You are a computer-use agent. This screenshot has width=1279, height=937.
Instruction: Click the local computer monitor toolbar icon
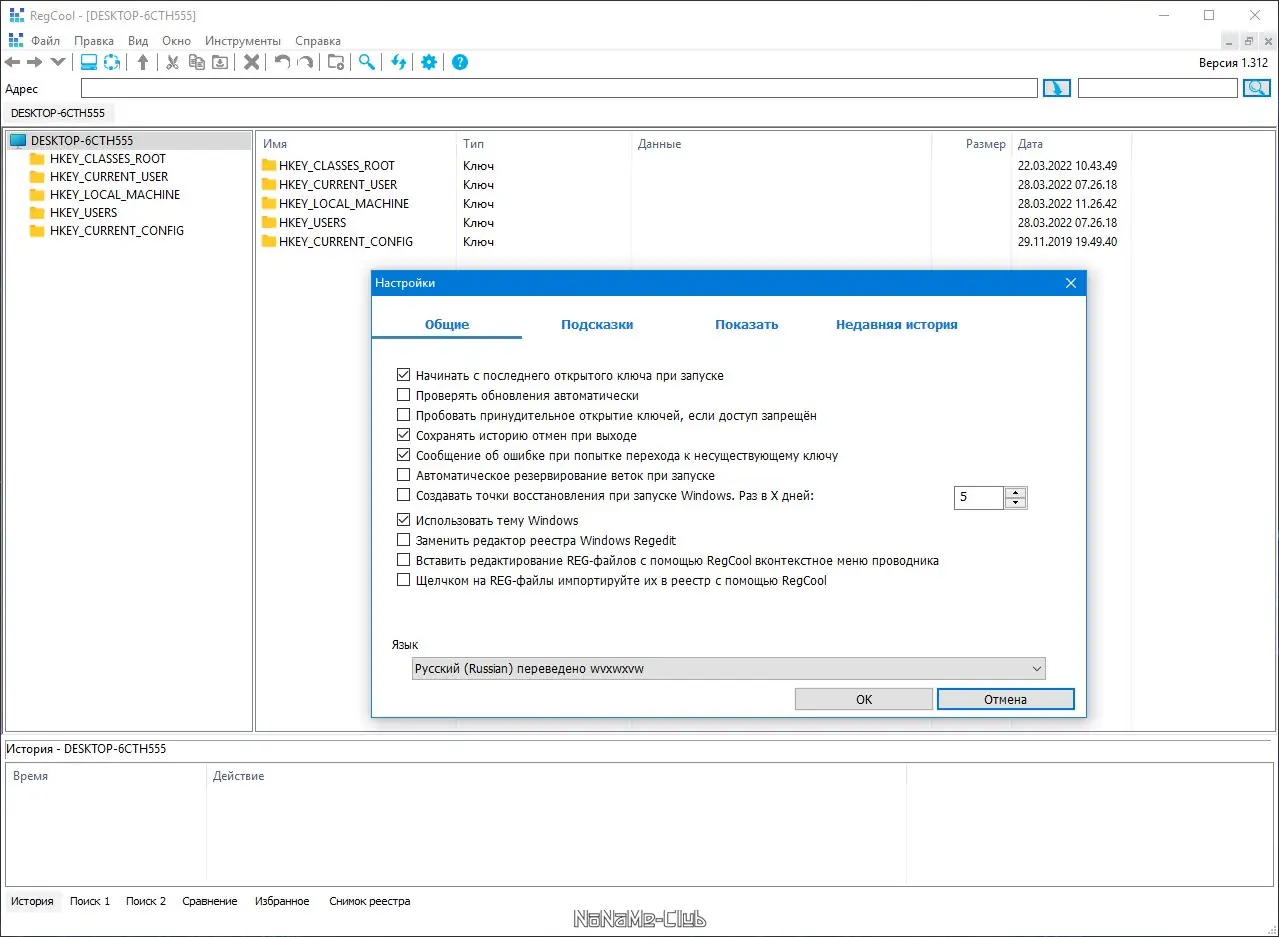click(89, 62)
